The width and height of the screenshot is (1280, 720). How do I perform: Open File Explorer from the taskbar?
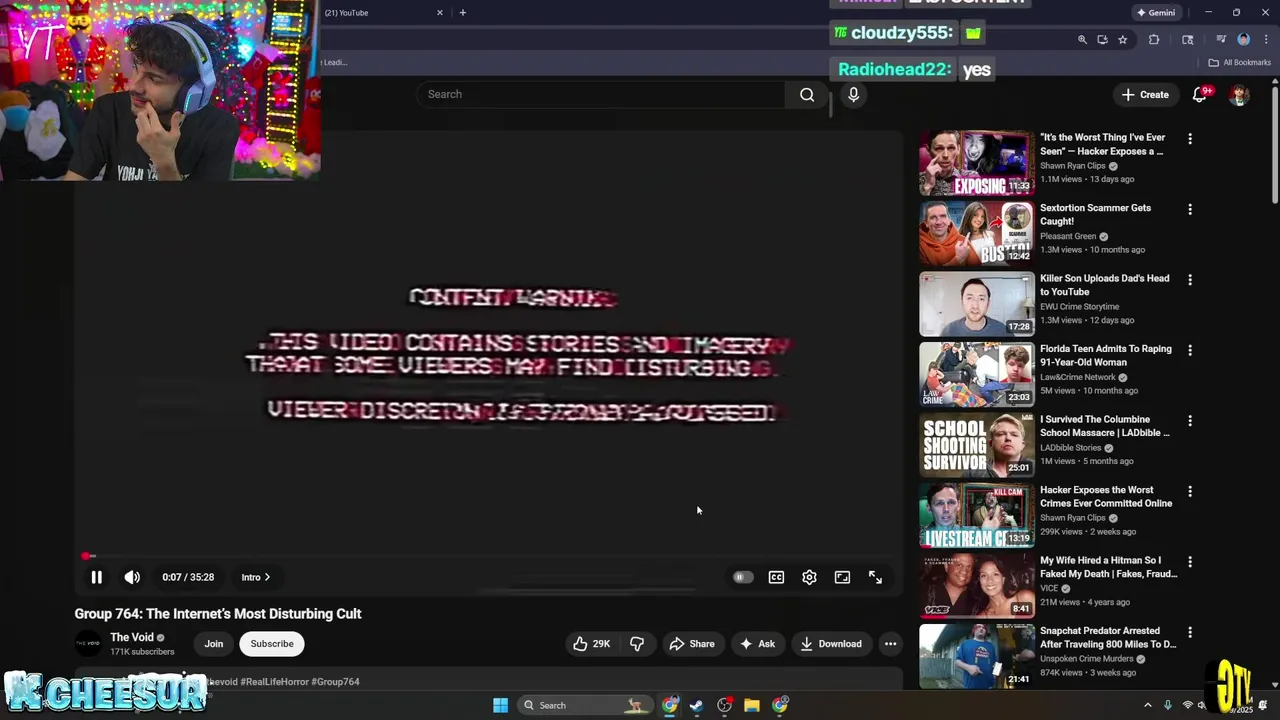pos(751,705)
